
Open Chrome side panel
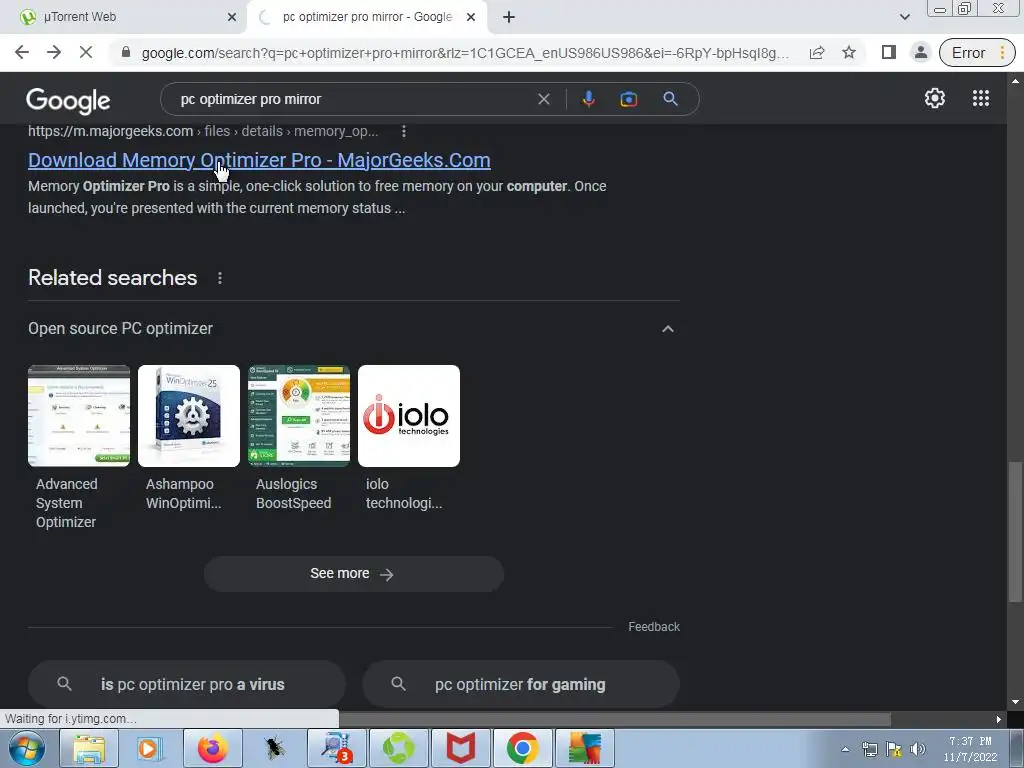[x=888, y=52]
